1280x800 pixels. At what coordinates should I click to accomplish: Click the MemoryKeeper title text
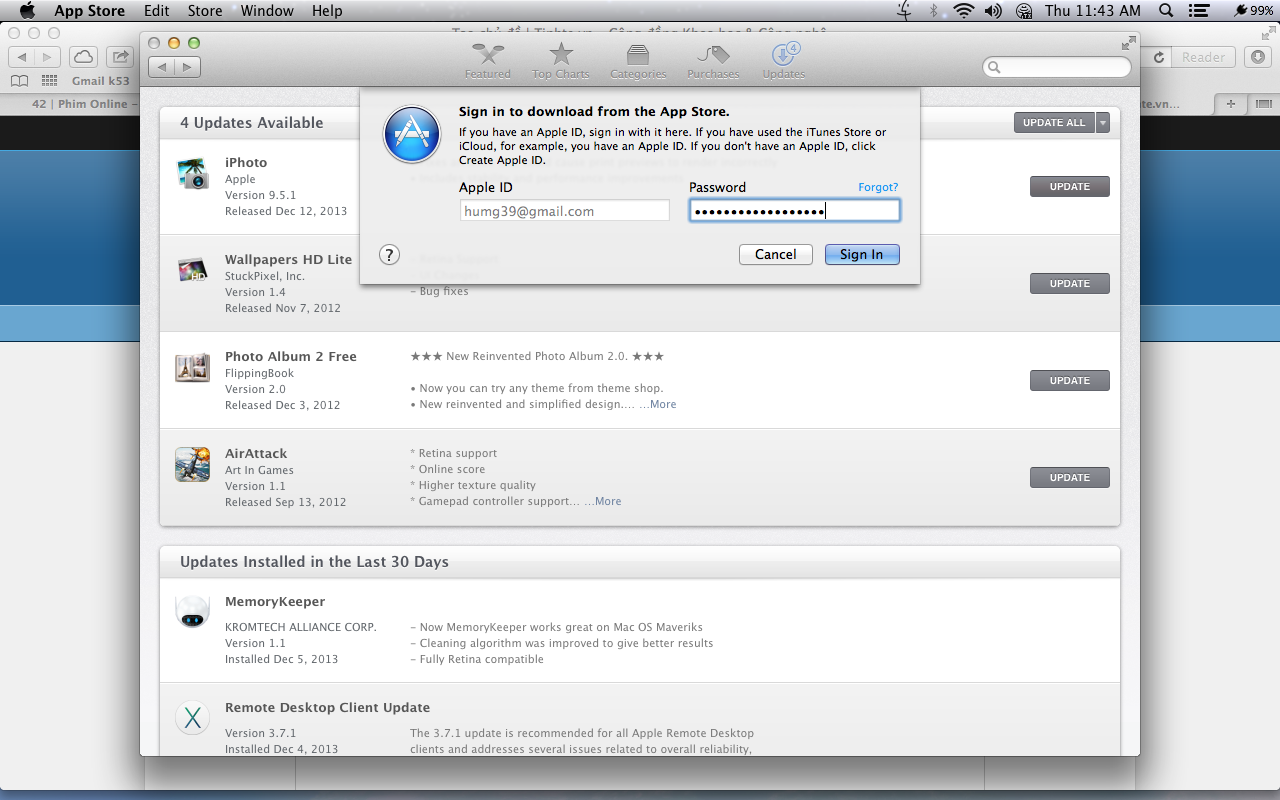[275, 601]
